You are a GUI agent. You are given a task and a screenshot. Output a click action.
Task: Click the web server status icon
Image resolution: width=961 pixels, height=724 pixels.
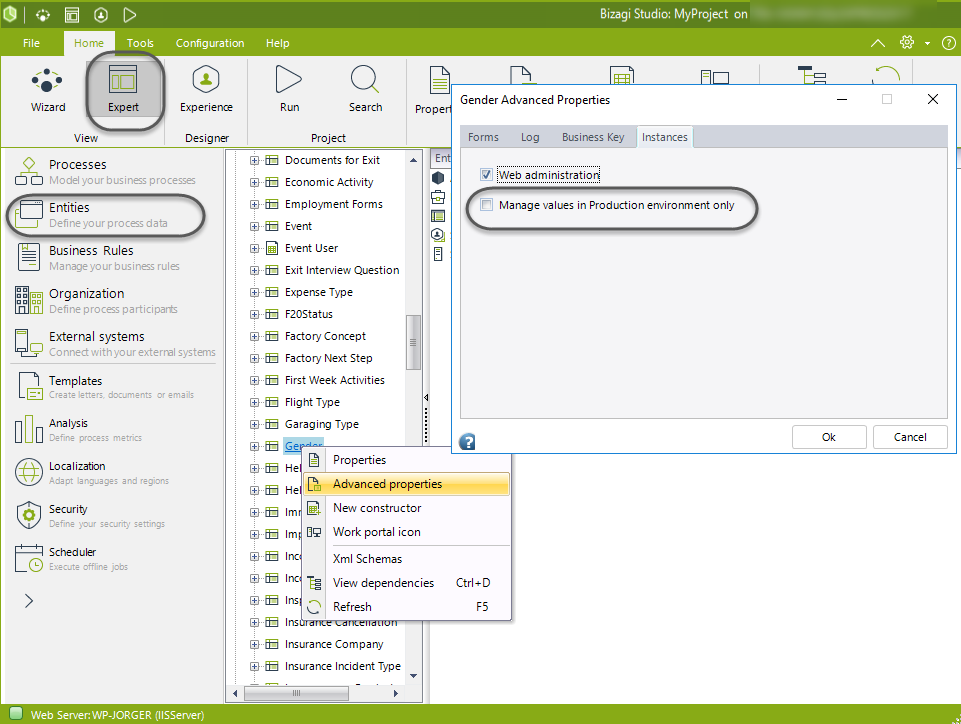16,713
